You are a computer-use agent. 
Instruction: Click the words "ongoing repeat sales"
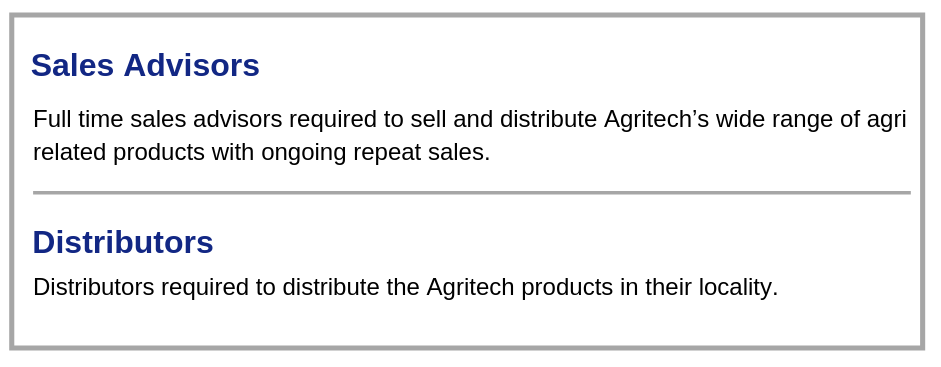pos(376,152)
